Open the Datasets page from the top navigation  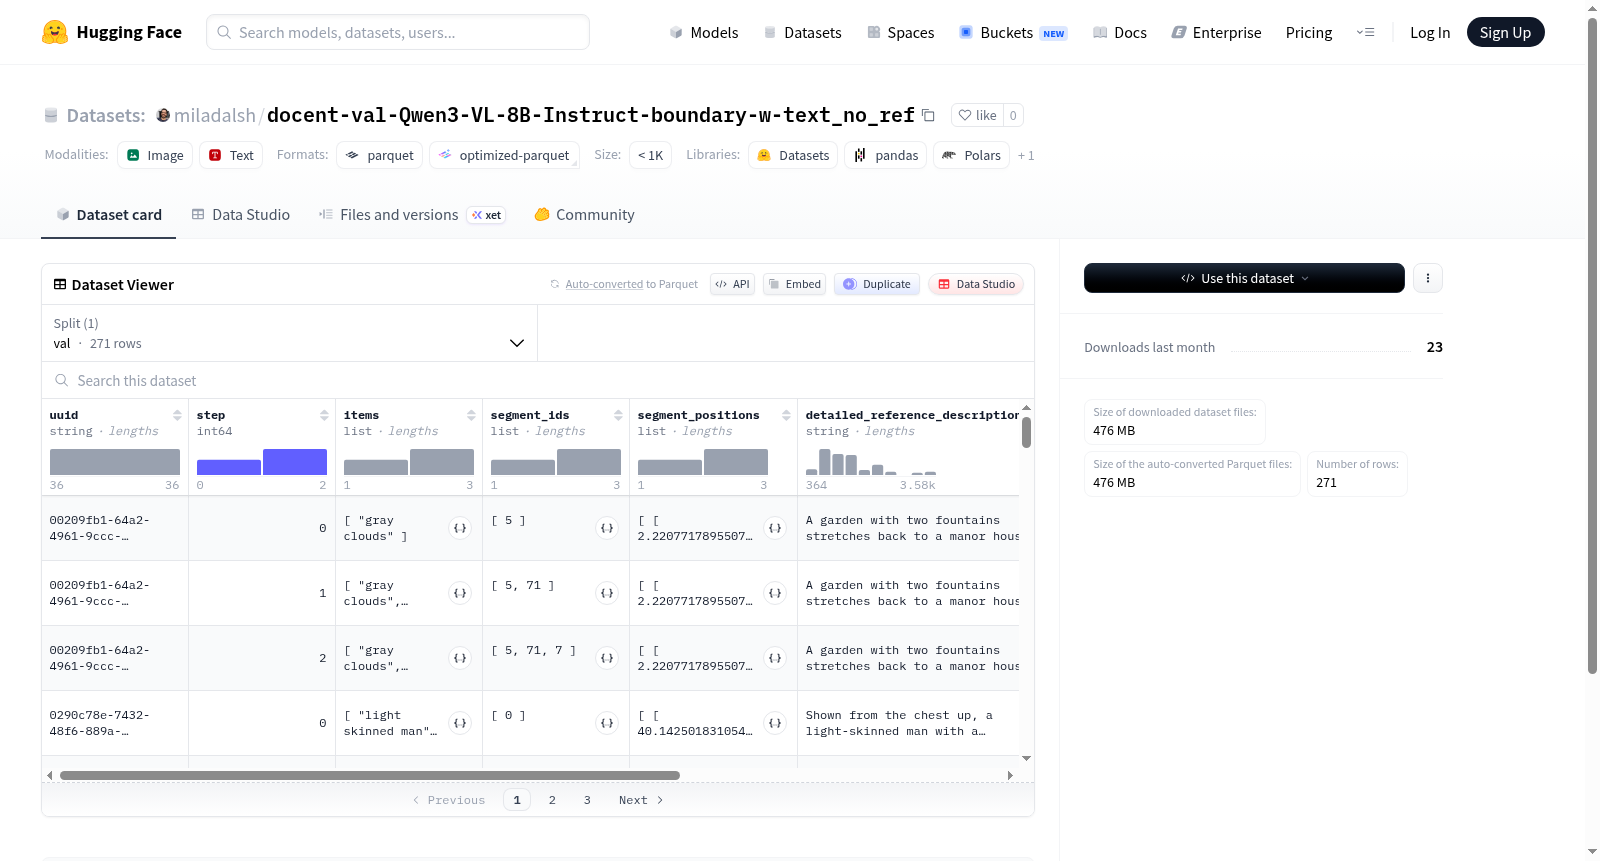pyautogui.click(x=802, y=32)
